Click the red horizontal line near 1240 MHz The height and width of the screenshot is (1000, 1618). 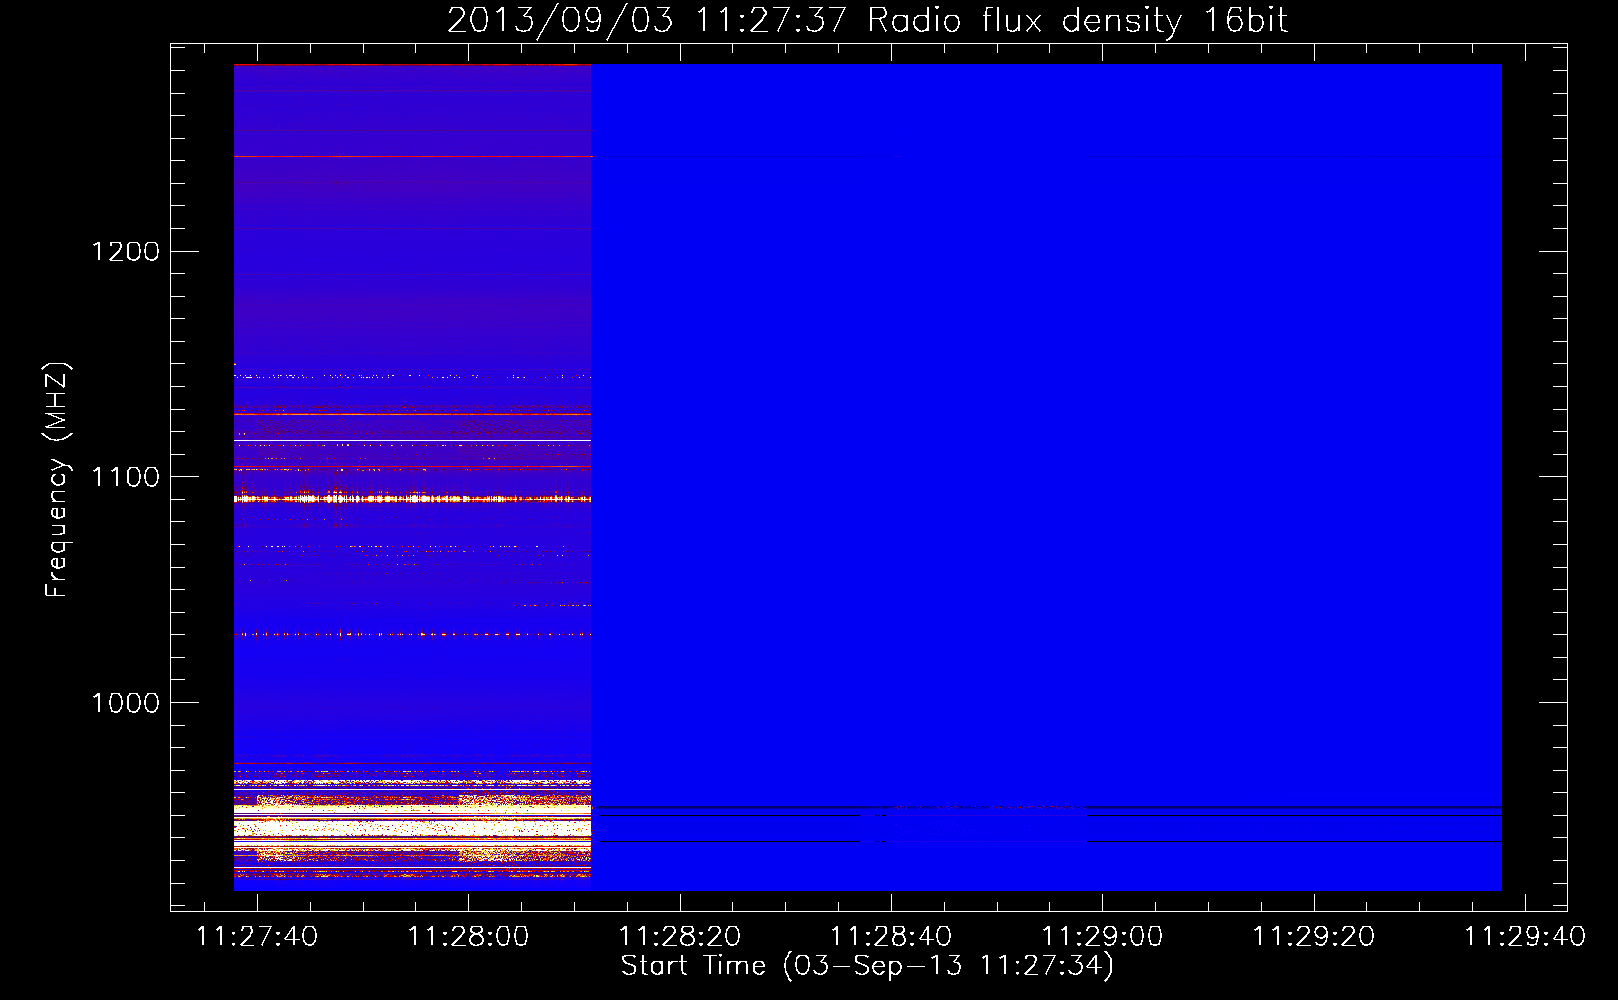tap(412, 156)
